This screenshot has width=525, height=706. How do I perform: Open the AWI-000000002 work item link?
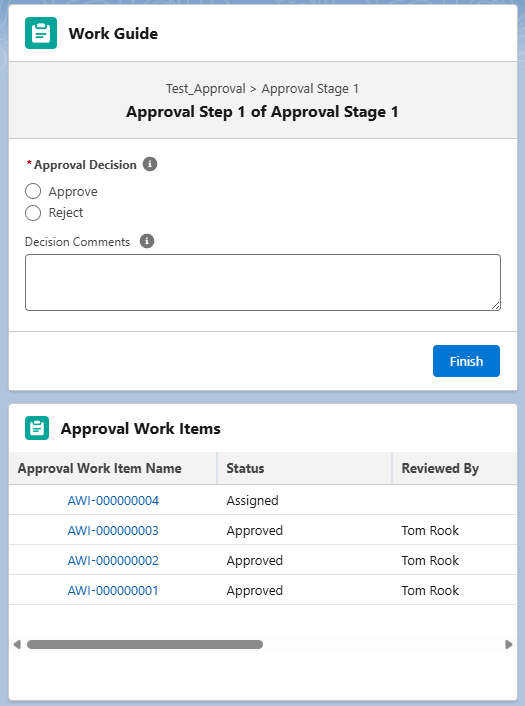(113, 561)
